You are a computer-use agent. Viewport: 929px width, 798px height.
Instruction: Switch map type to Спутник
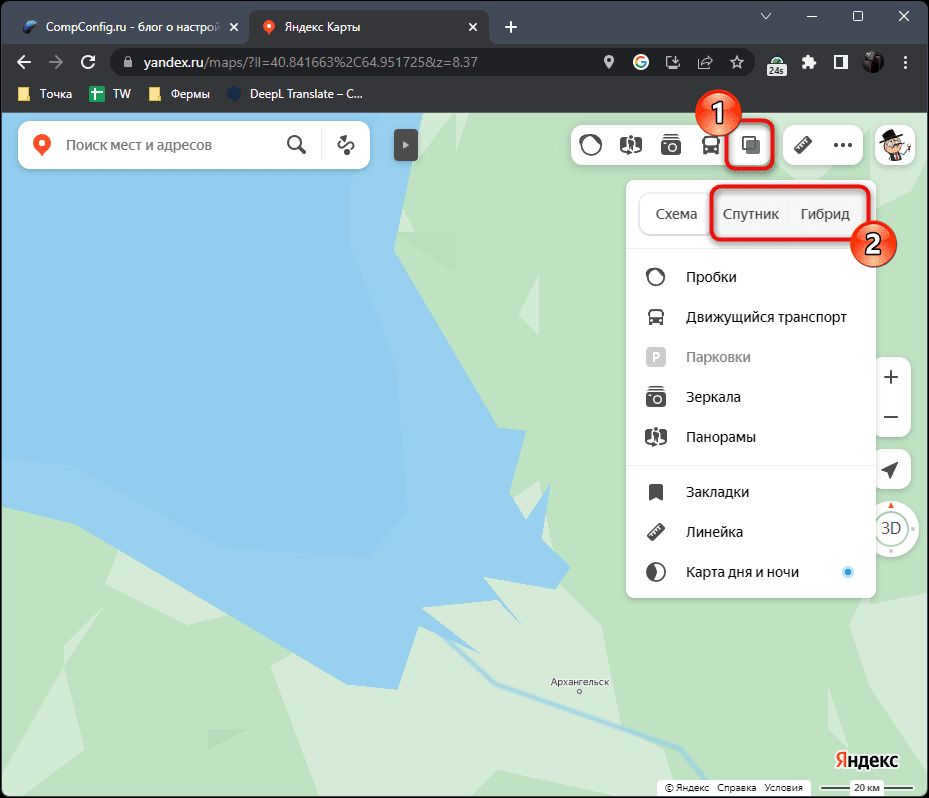coord(751,214)
